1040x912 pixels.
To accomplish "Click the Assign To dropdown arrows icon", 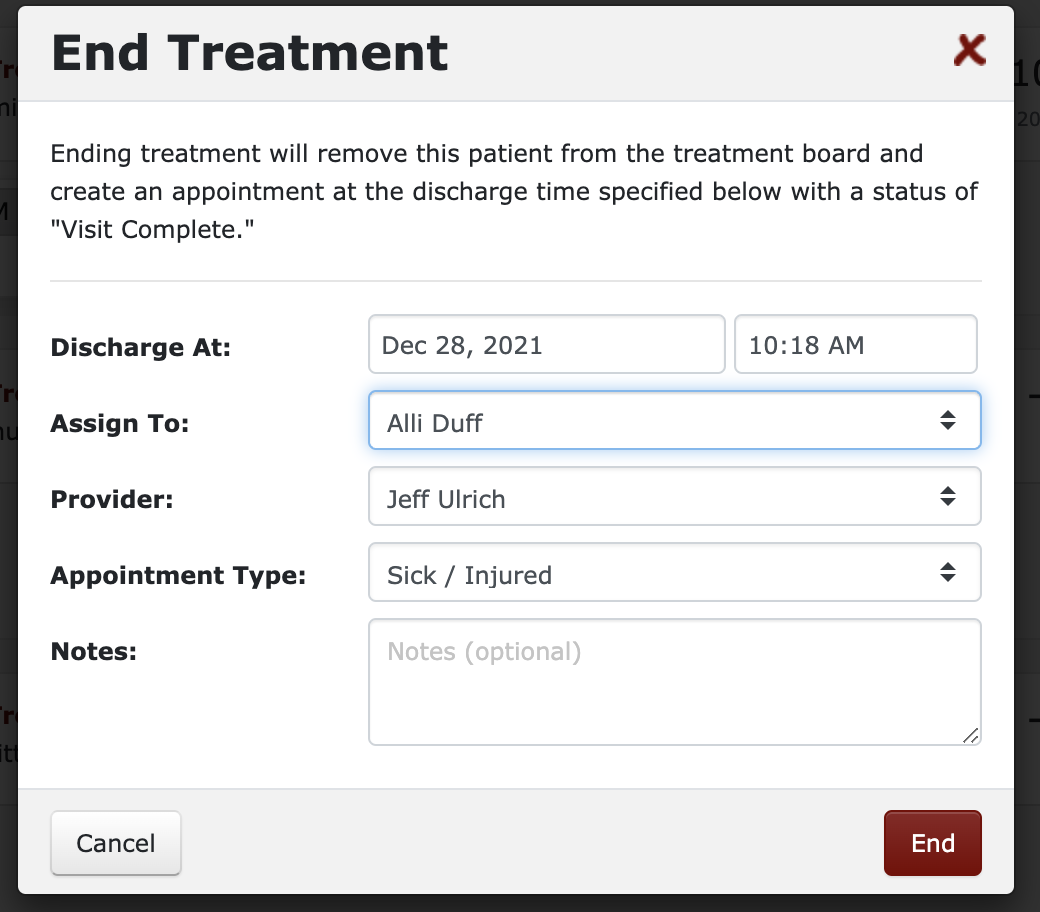I will pyautogui.click(x=948, y=420).
